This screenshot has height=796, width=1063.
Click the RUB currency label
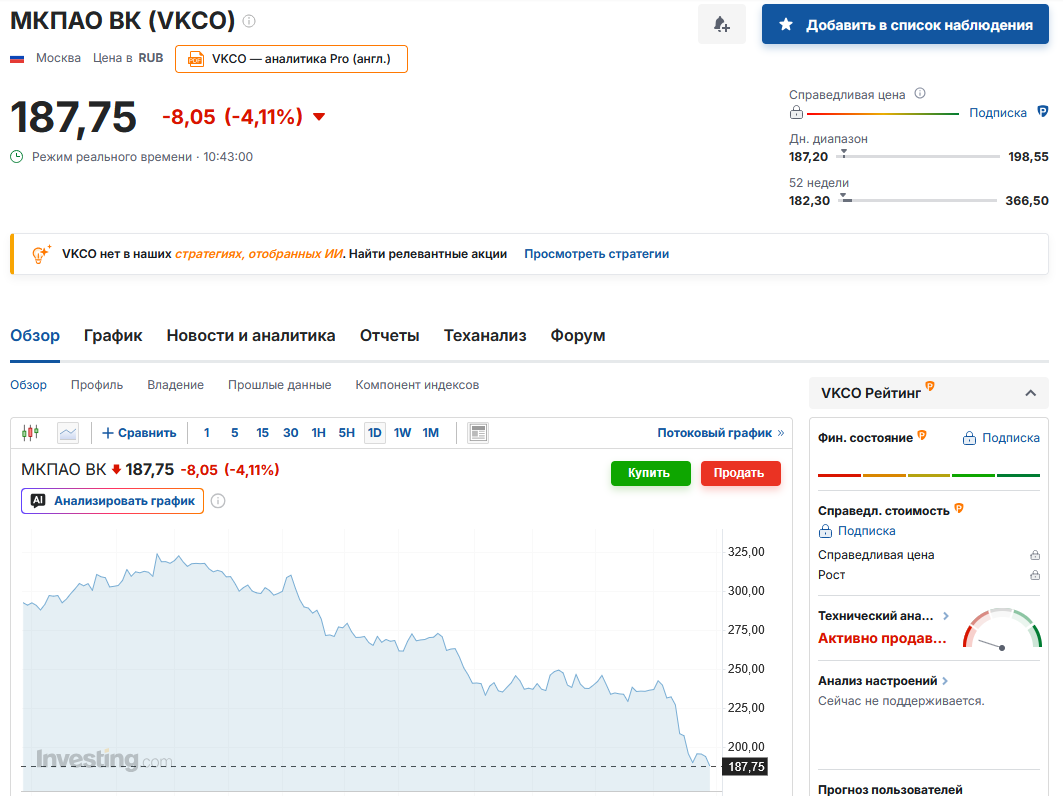pyautogui.click(x=151, y=58)
